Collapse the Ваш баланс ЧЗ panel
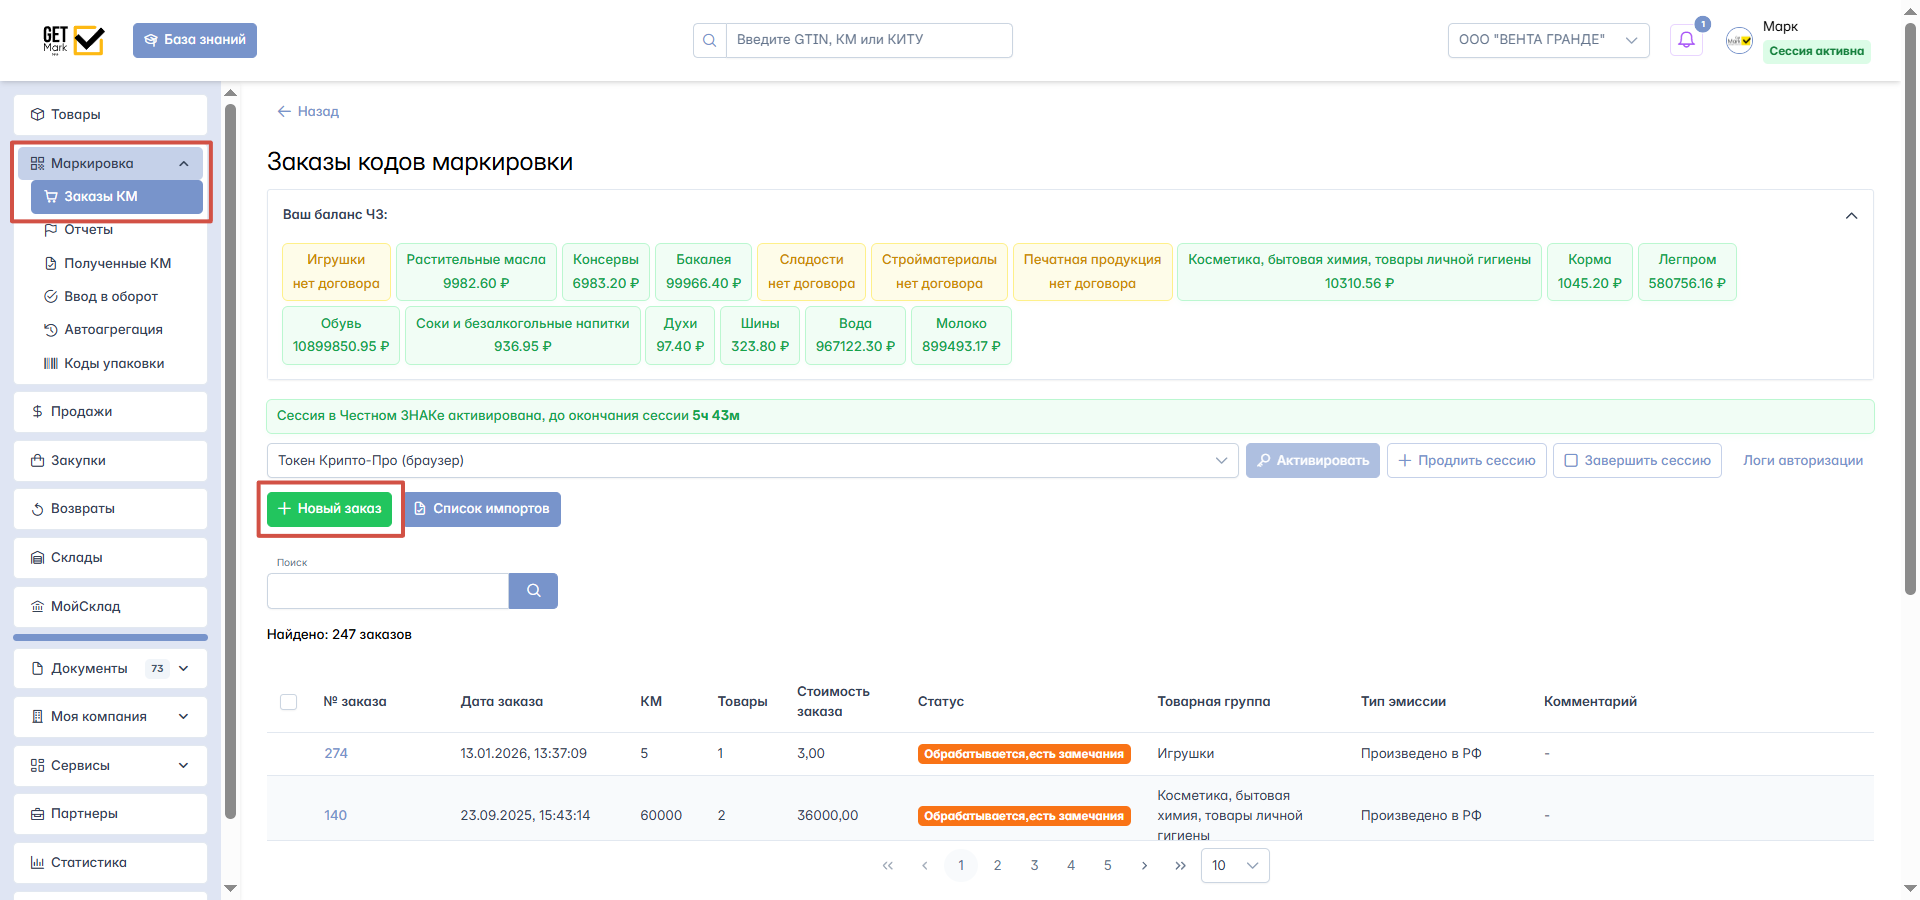 [x=1851, y=216]
